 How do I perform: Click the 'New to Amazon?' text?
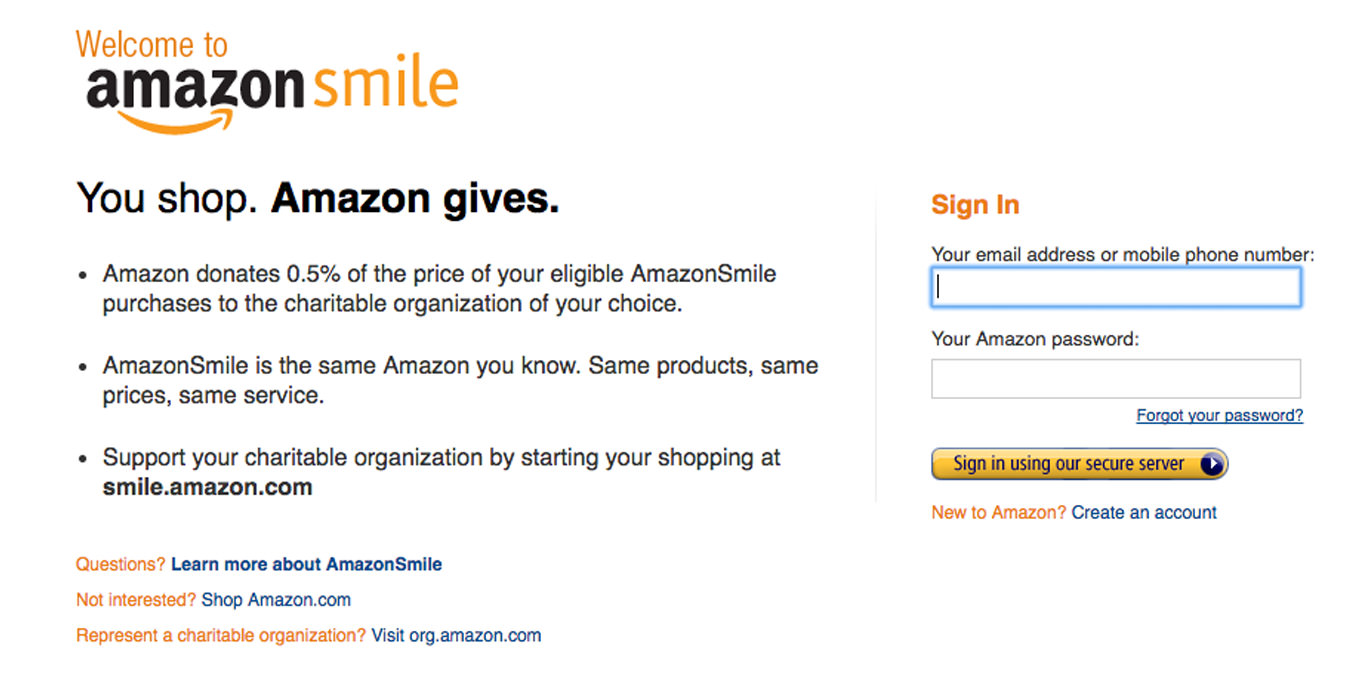[999, 513]
